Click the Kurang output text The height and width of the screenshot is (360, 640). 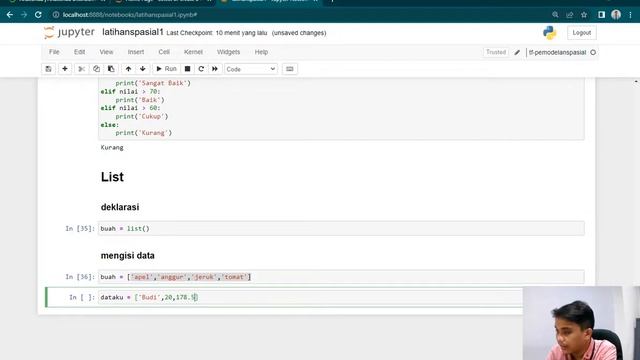click(x=112, y=147)
